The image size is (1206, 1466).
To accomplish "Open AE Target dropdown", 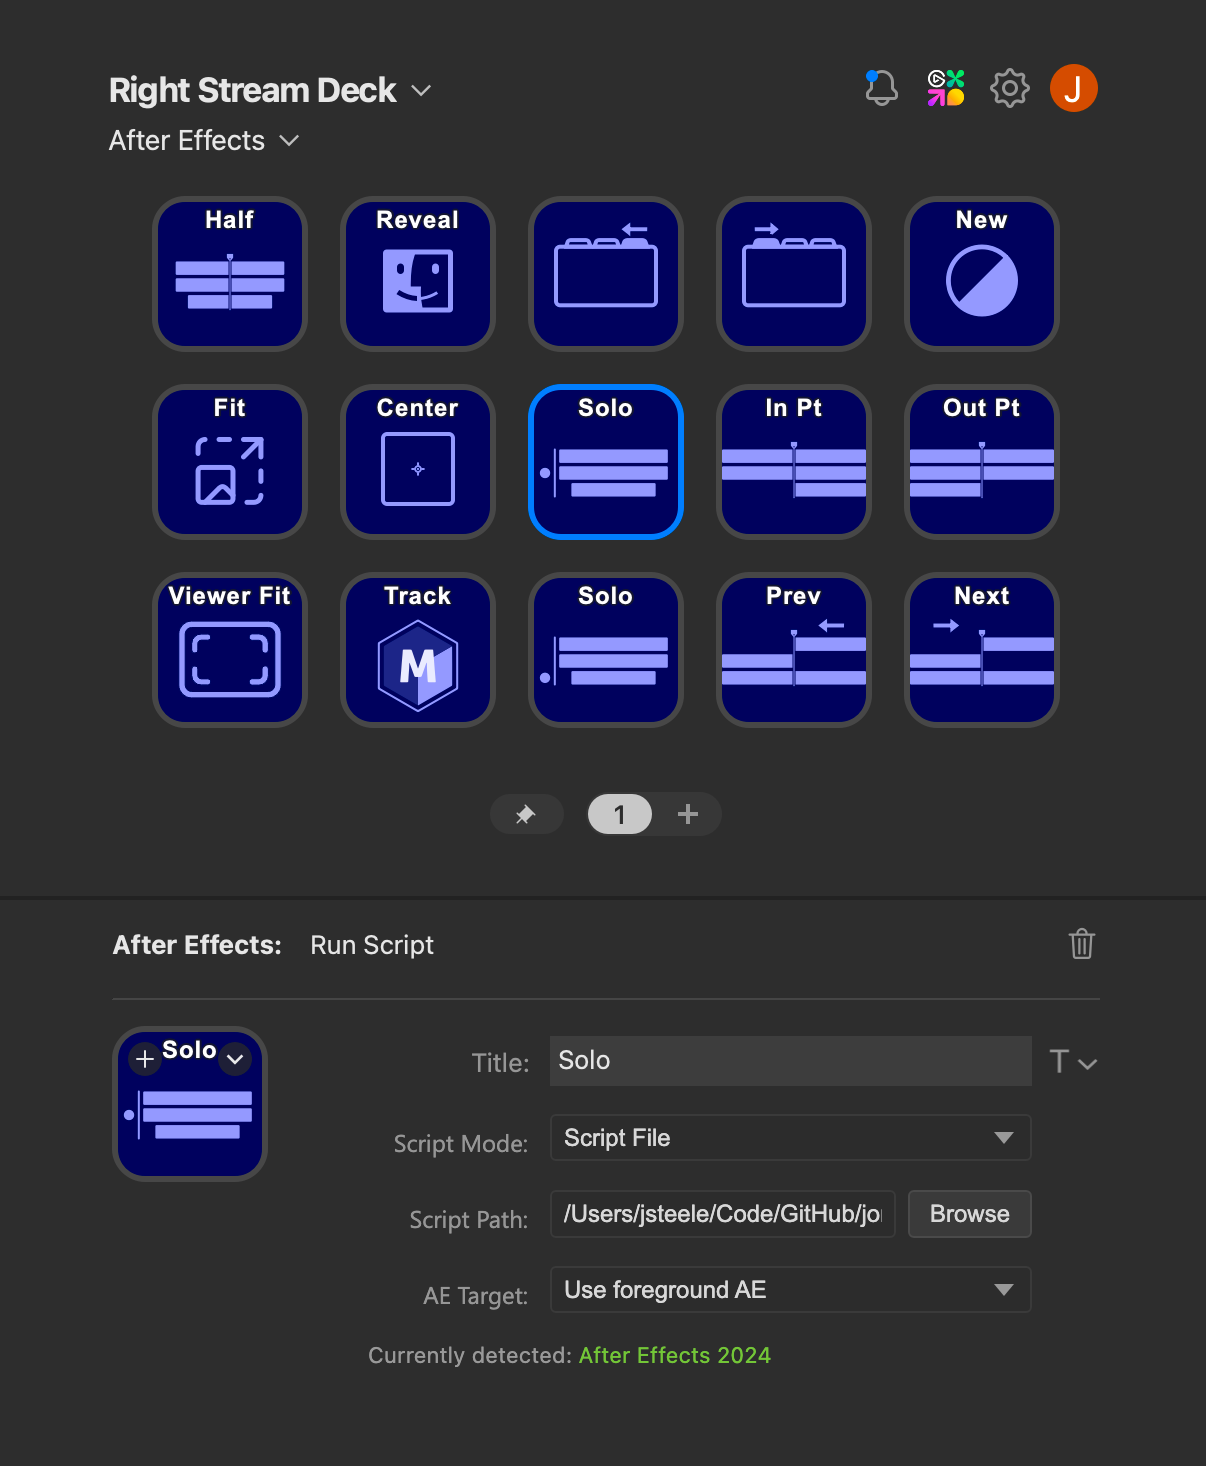I will pyautogui.click(x=791, y=1290).
